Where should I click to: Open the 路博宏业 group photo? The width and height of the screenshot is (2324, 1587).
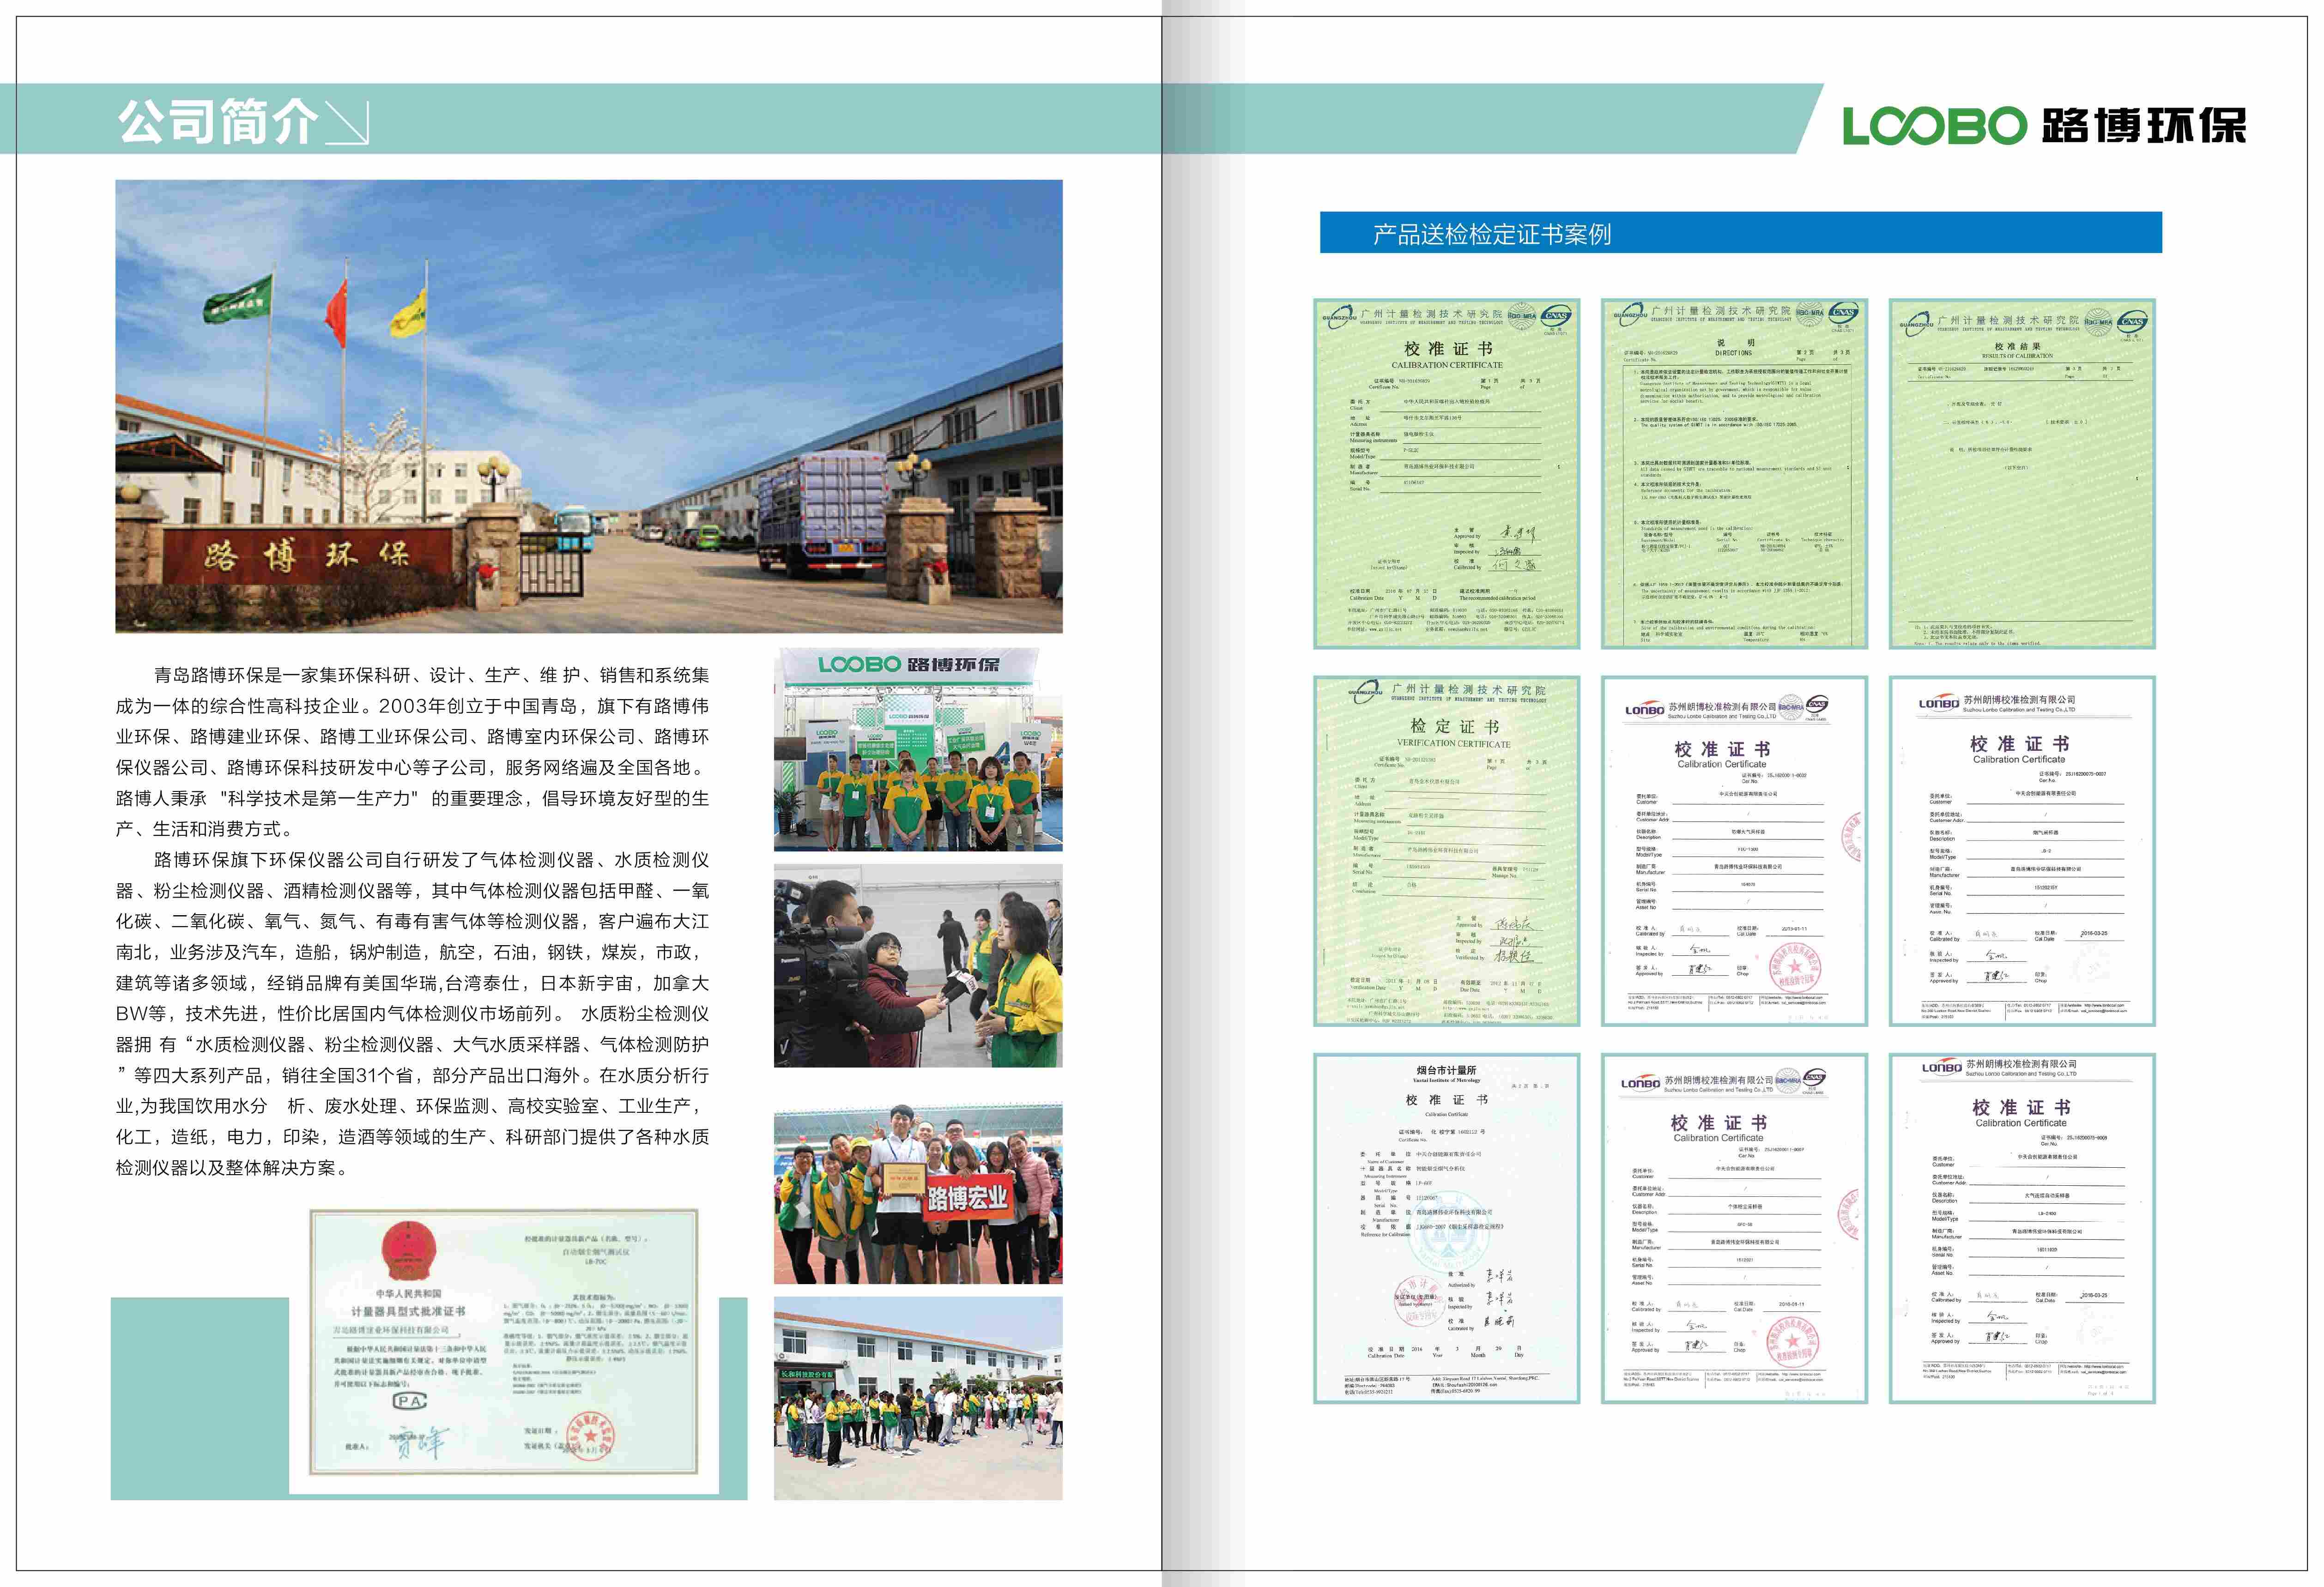tap(917, 1194)
